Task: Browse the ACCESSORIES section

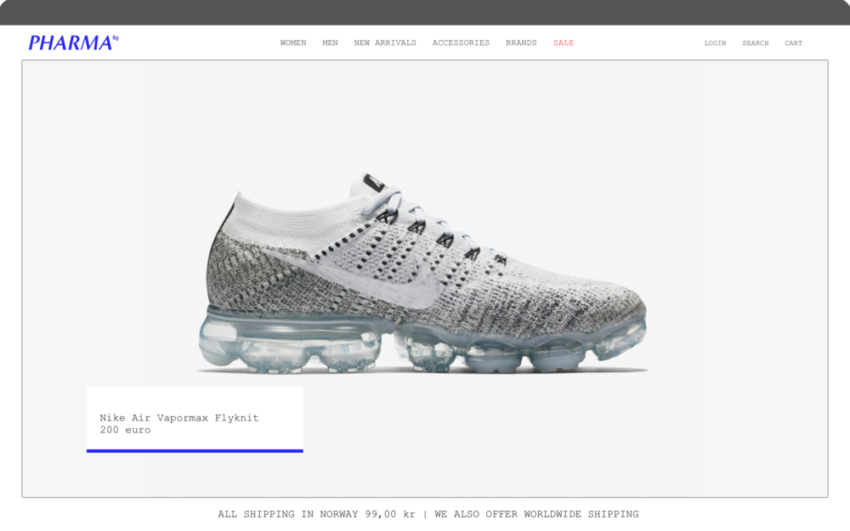Action: [461, 43]
